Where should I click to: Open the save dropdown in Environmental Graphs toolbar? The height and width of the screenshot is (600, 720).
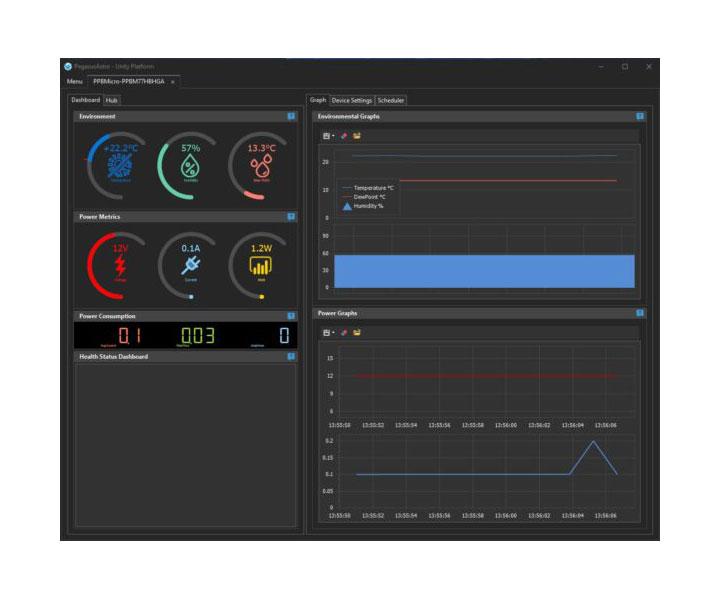click(x=328, y=136)
